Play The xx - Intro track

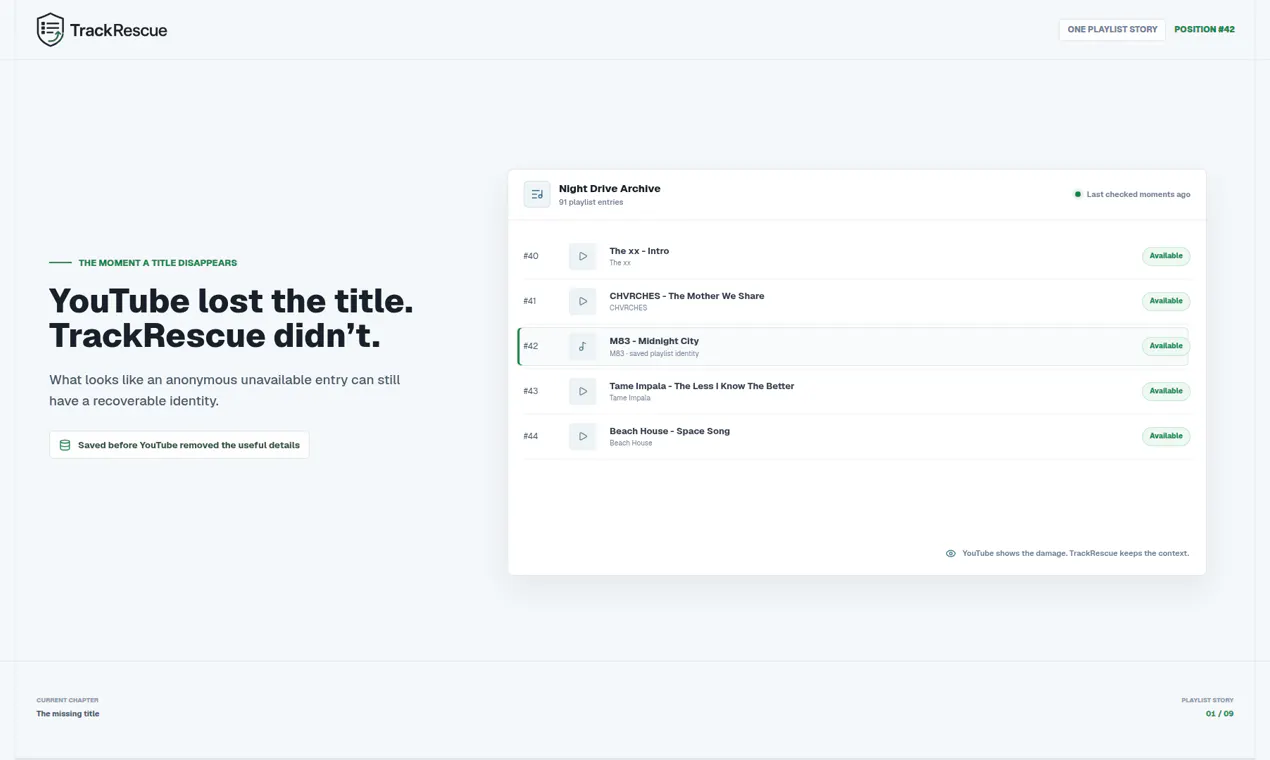(x=582, y=256)
